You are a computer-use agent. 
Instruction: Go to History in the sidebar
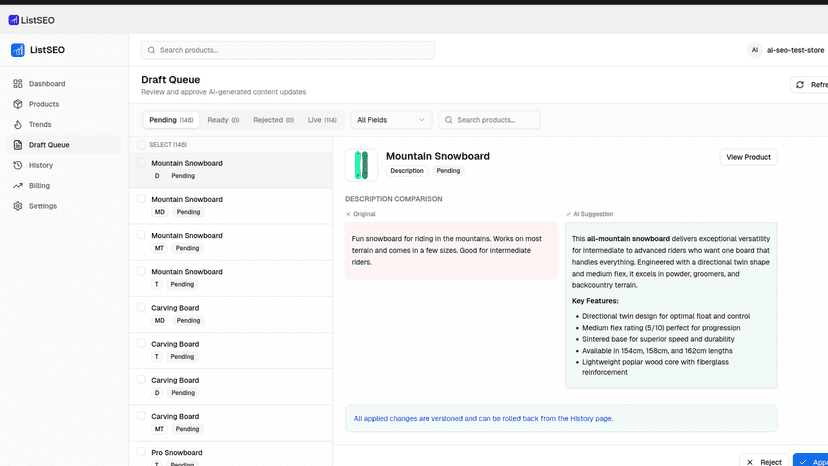tap(63, 165)
